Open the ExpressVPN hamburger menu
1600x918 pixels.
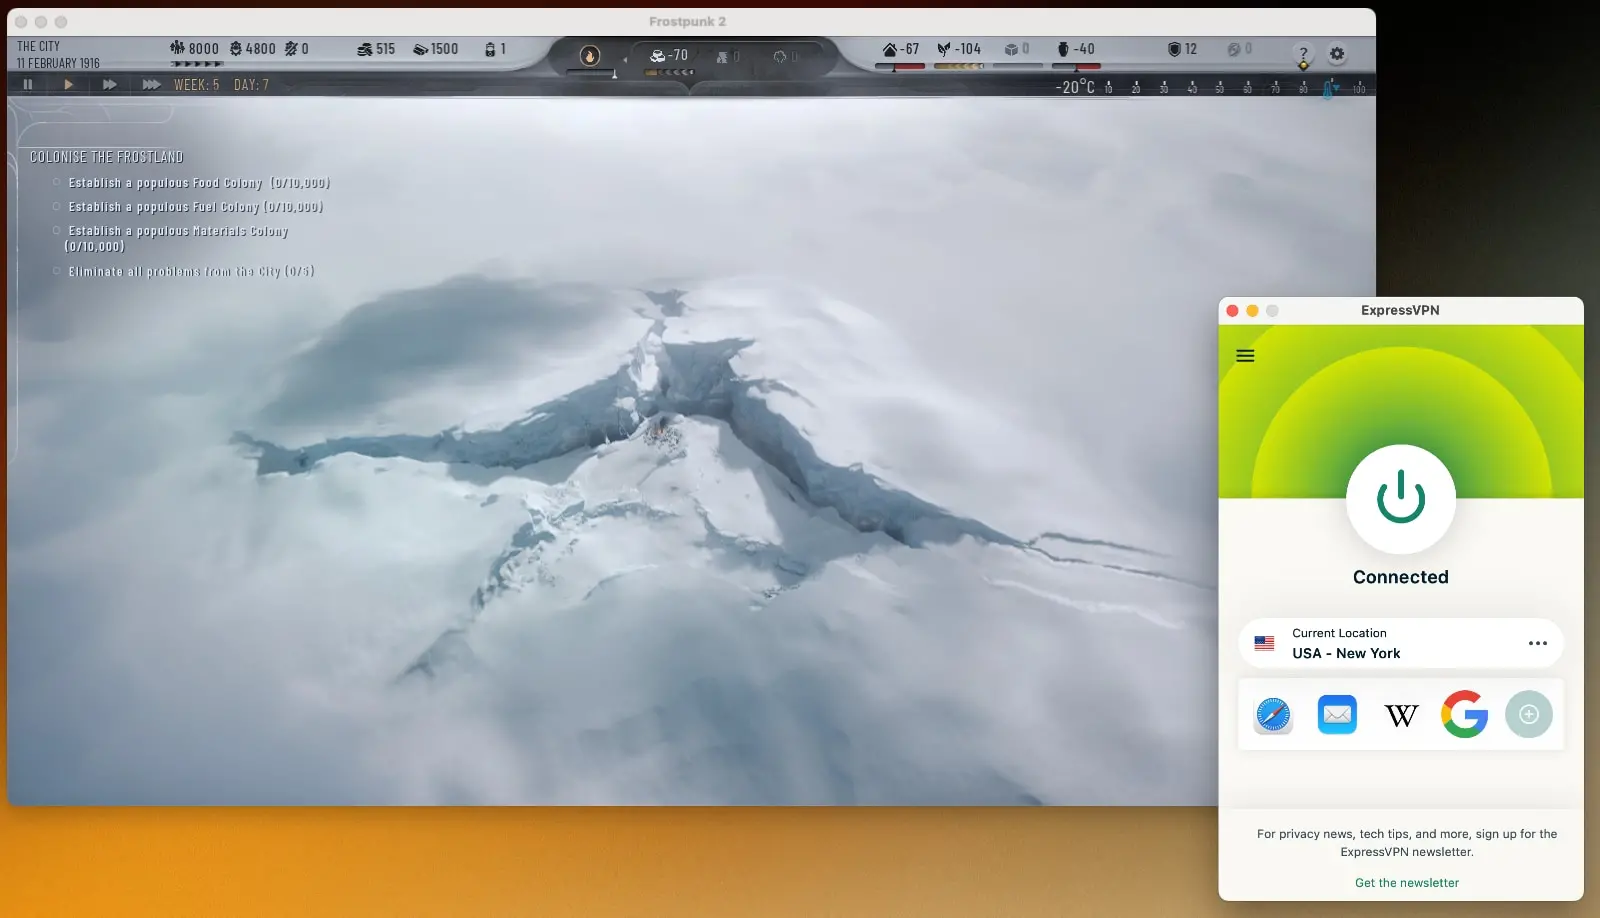tap(1245, 356)
